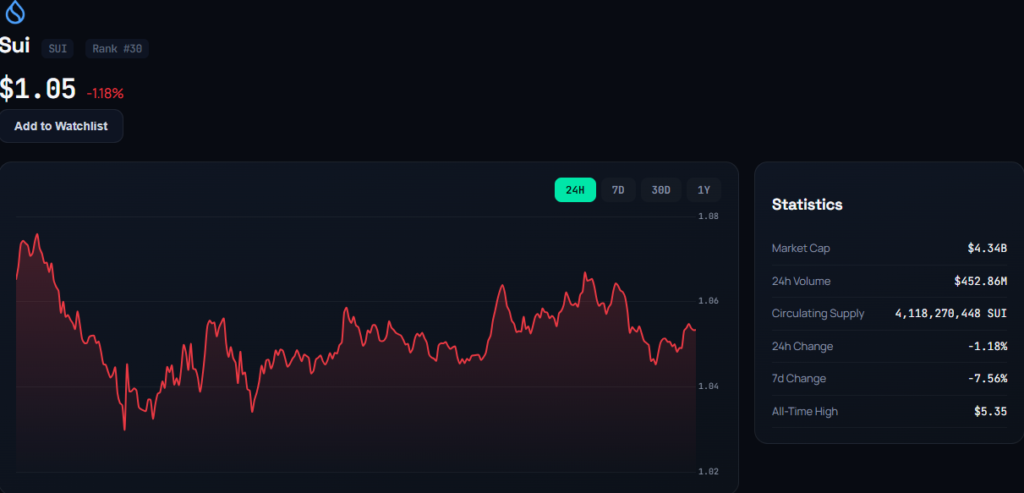Switch chart to the 1Y range
Screen dimensions: 1024x493
pos(704,190)
